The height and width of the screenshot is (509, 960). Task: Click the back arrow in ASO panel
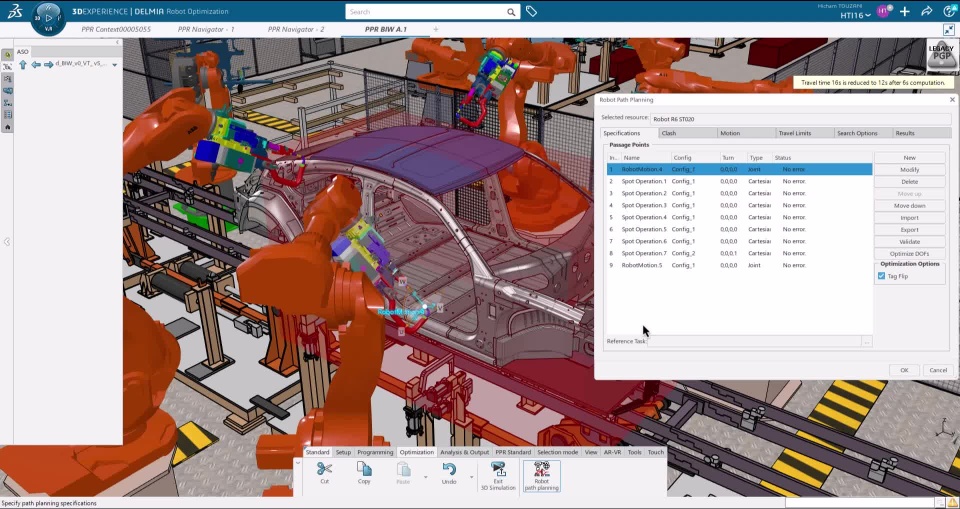(36, 64)
